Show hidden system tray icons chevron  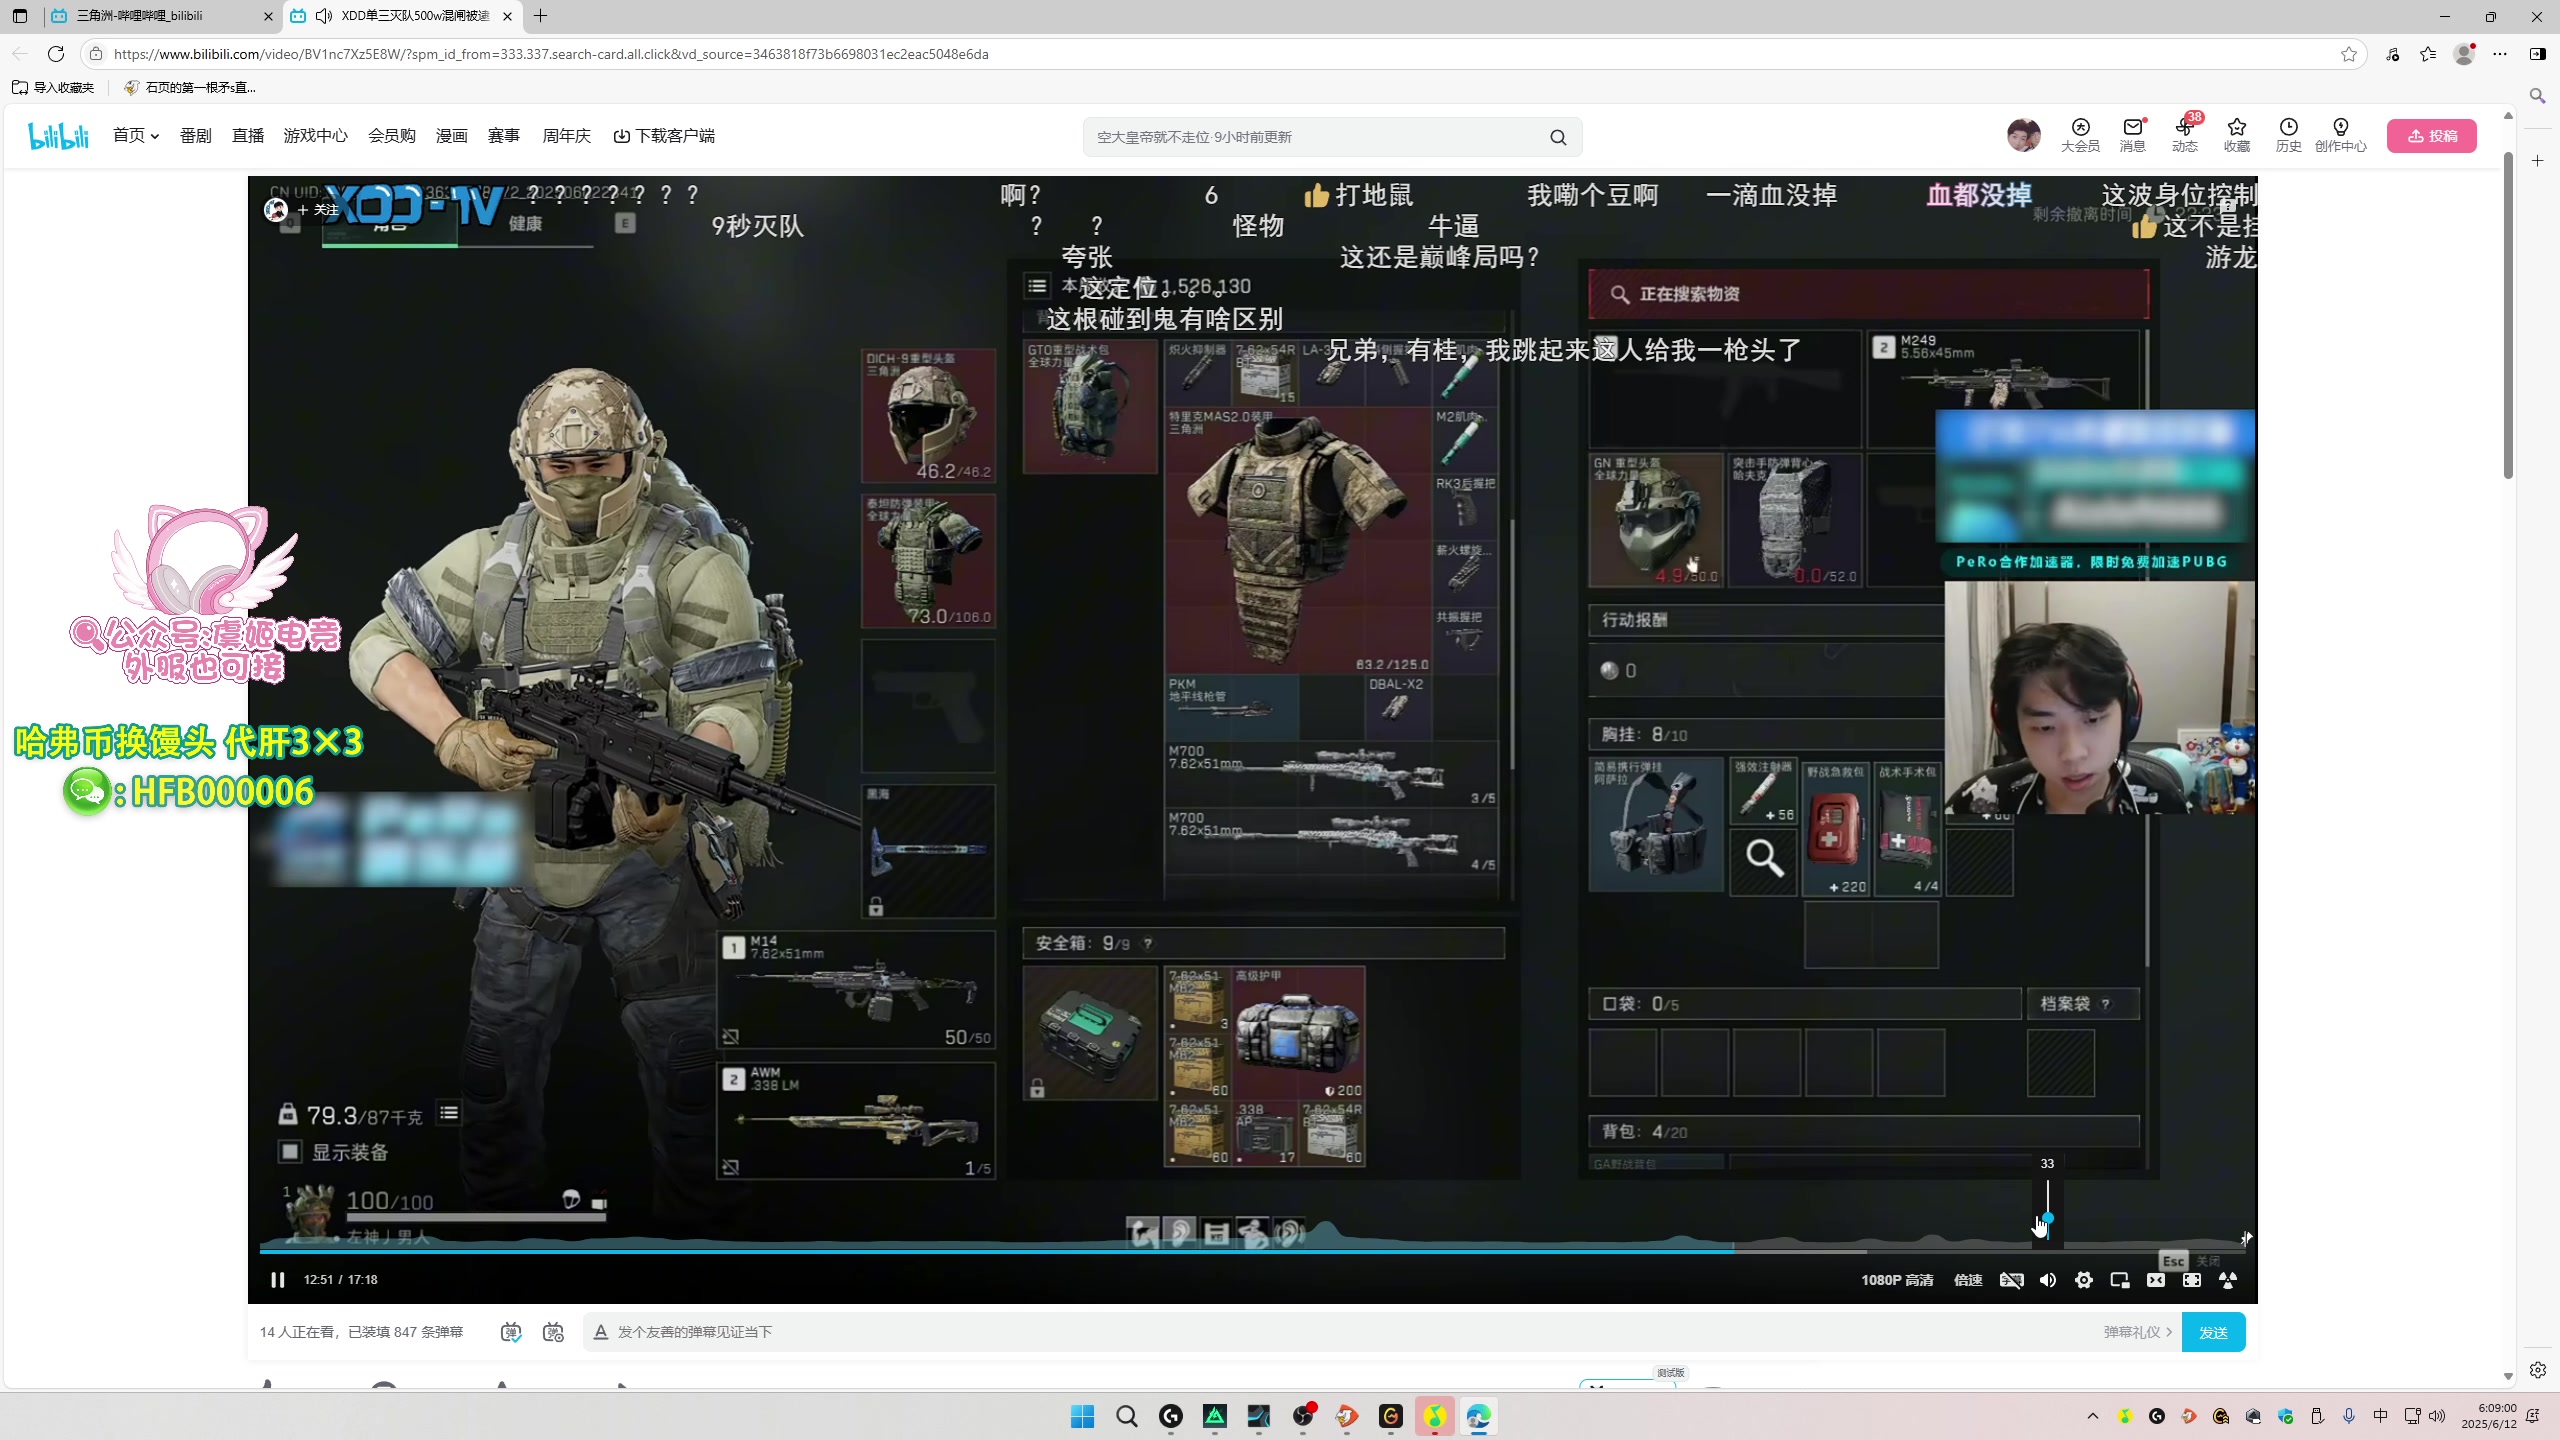coord(2093,1416)
